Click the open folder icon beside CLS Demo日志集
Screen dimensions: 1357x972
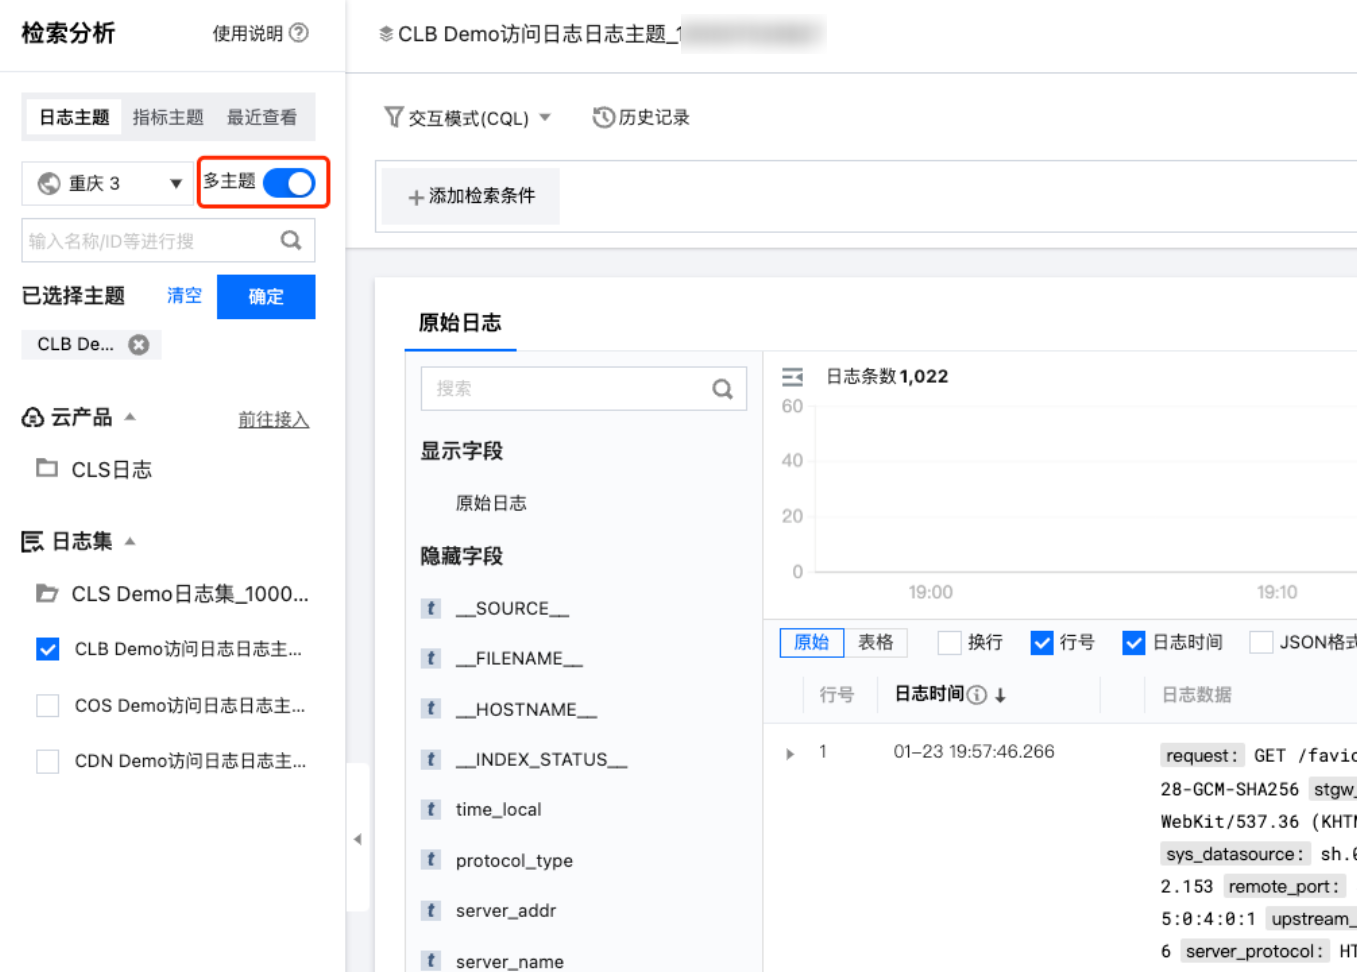pyautogui.click(x=47, y=593)
